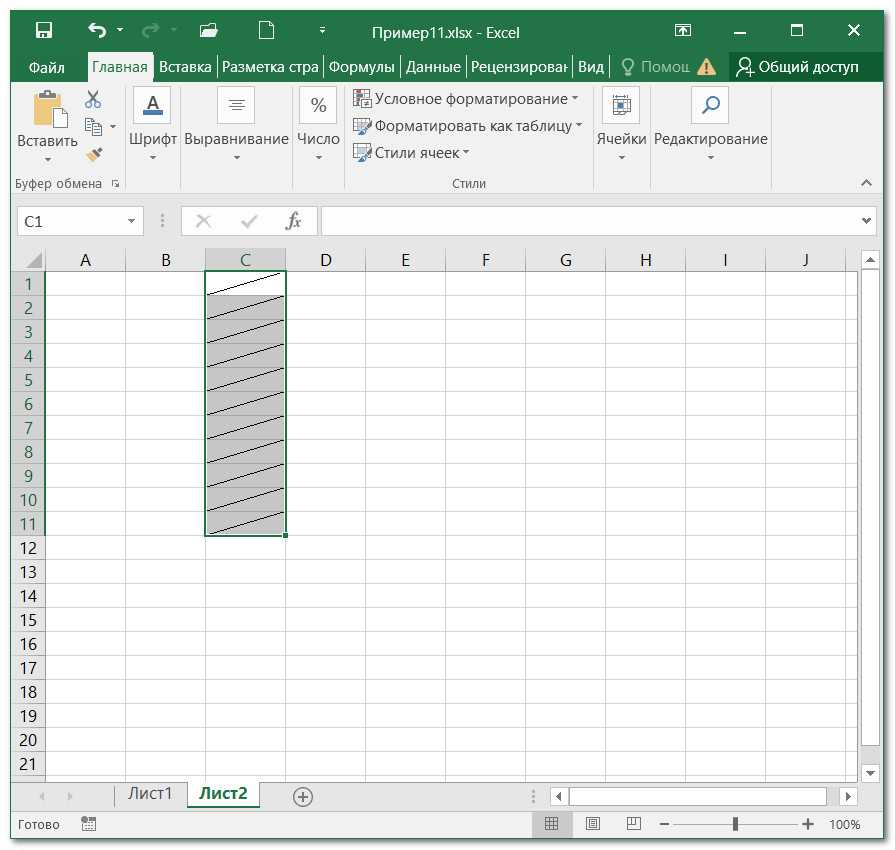Click the Format Painter brush icon
This screenshot has height=850, width=895.
[x=94, y=154]
